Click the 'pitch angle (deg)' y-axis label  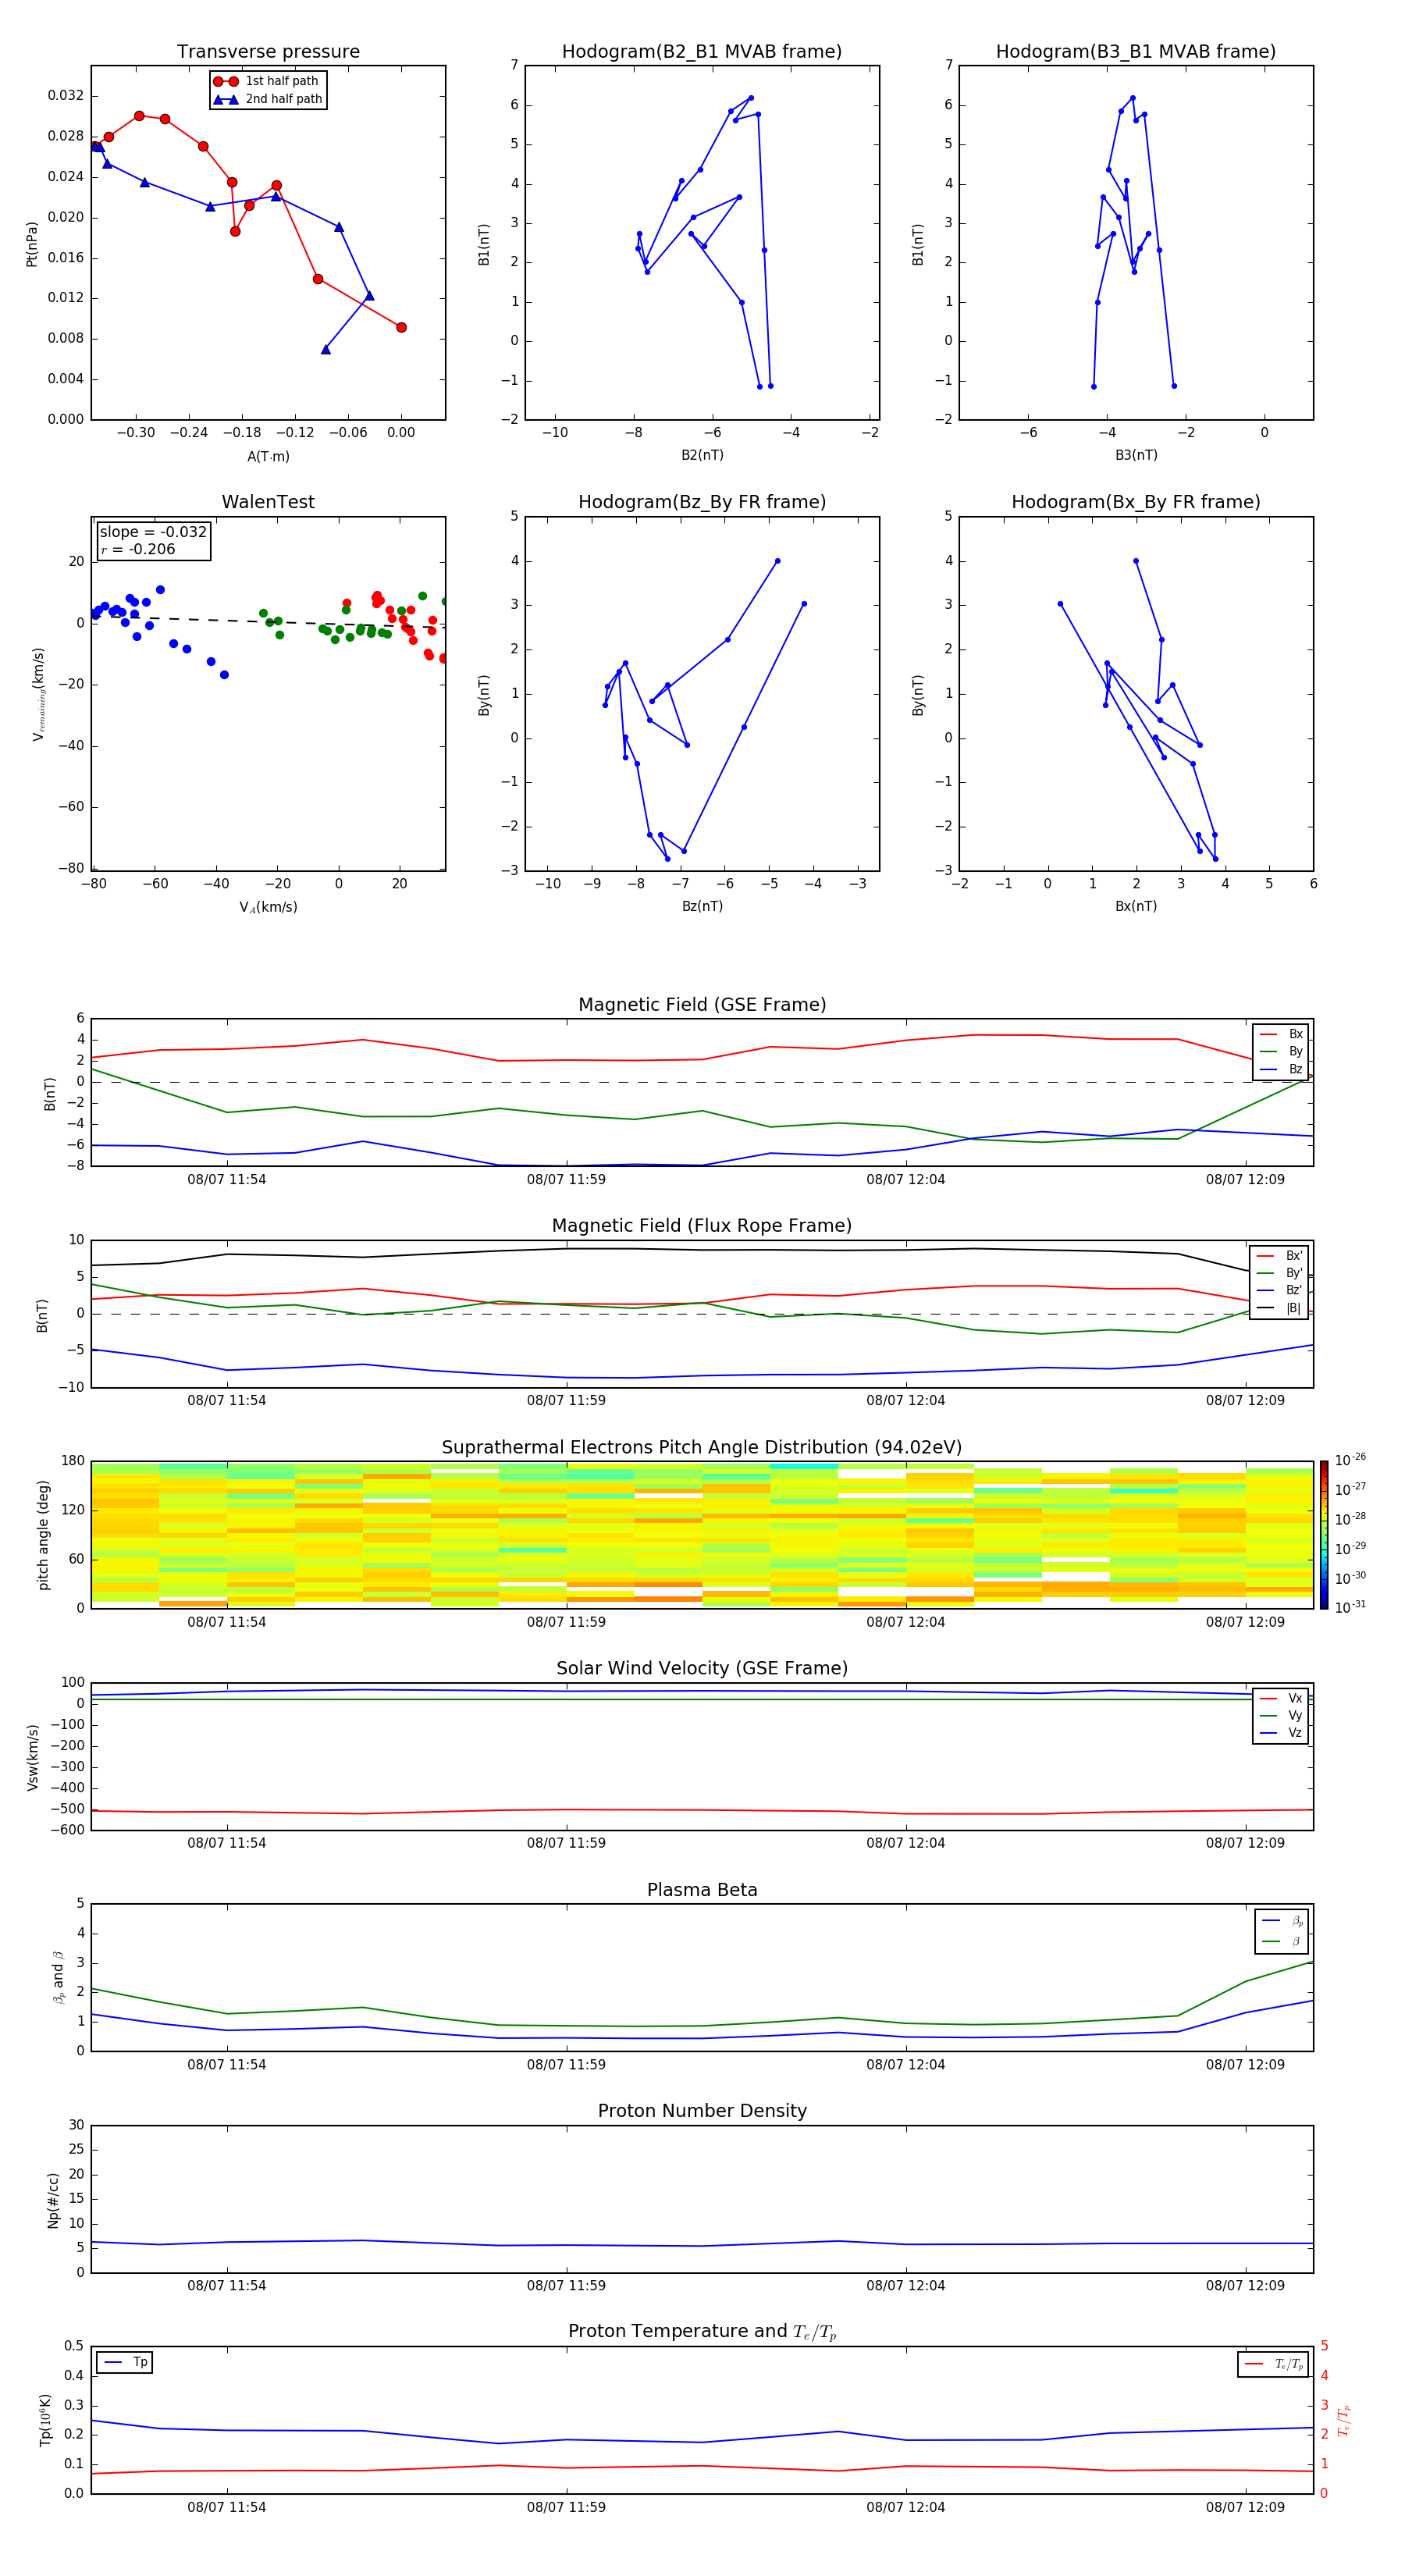(x=43, y=1535)
